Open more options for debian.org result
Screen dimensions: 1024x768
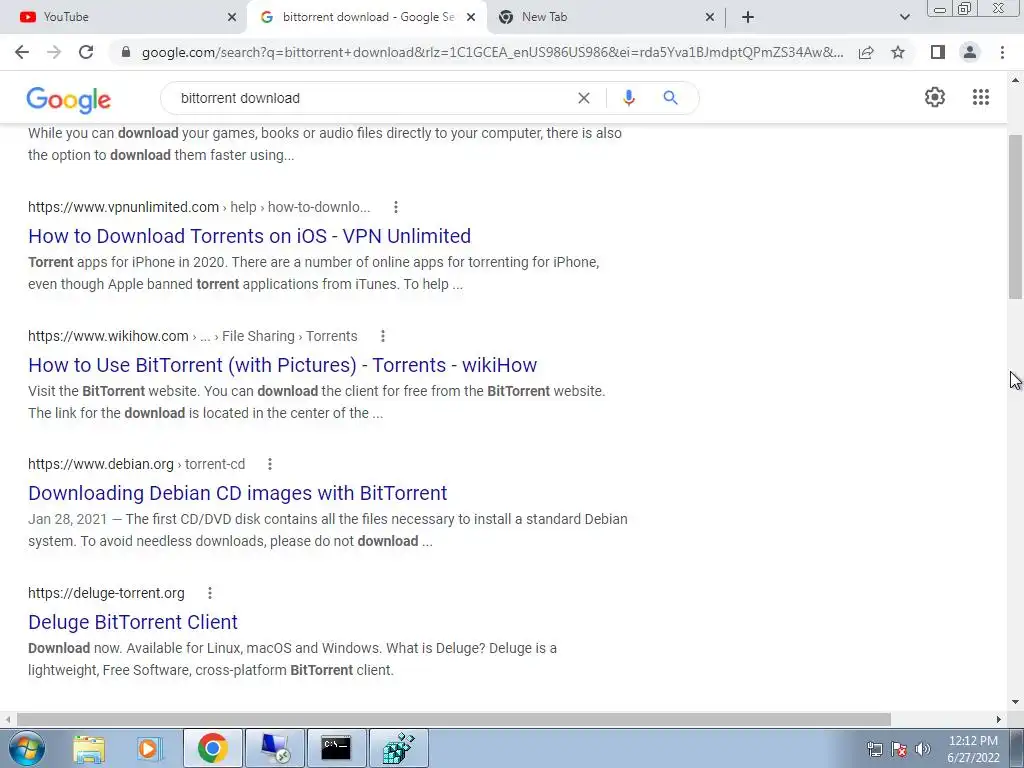point(270,464)
